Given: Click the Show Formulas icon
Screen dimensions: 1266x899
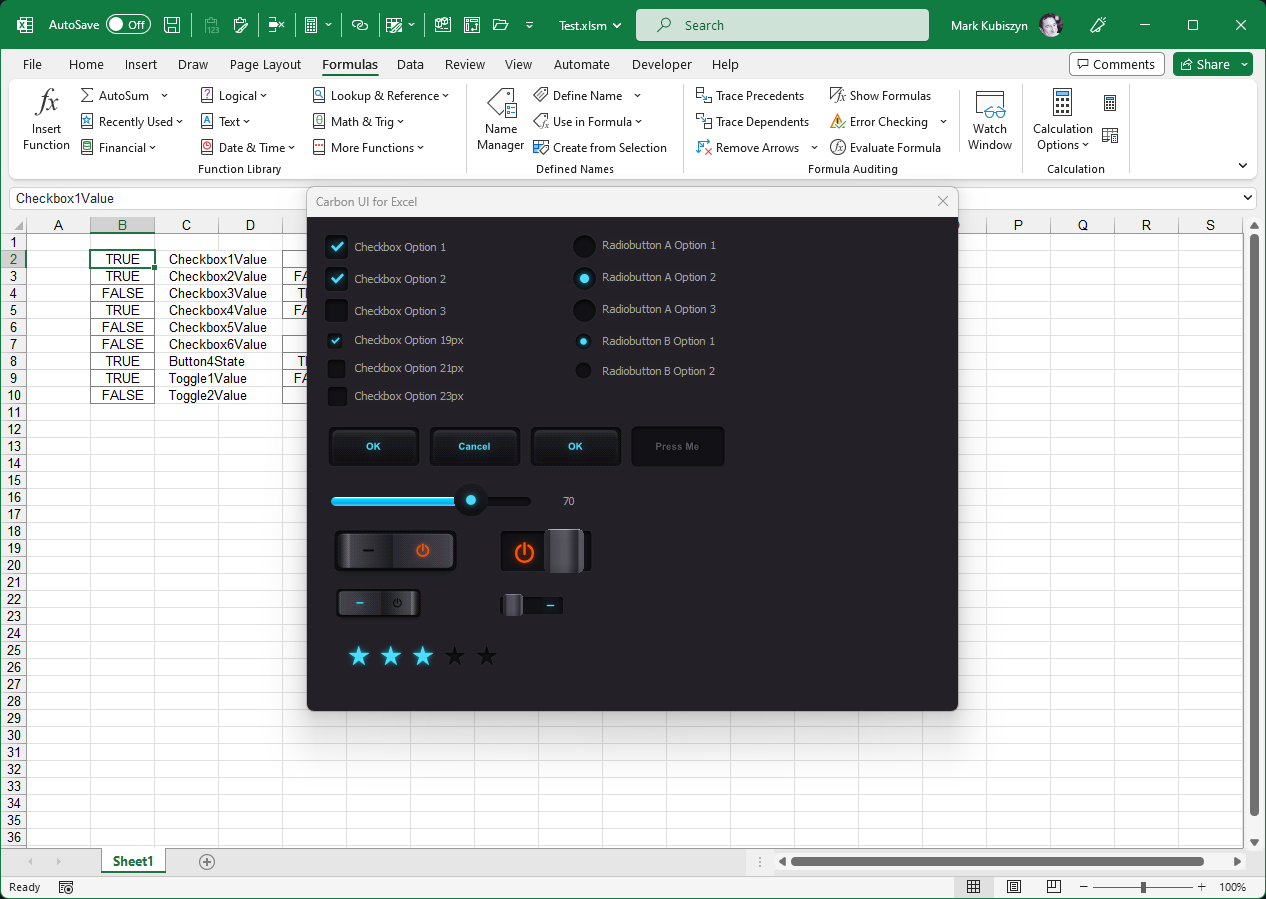Looking at the screenshot, I should pyautogui.click(x=838, y=96).
